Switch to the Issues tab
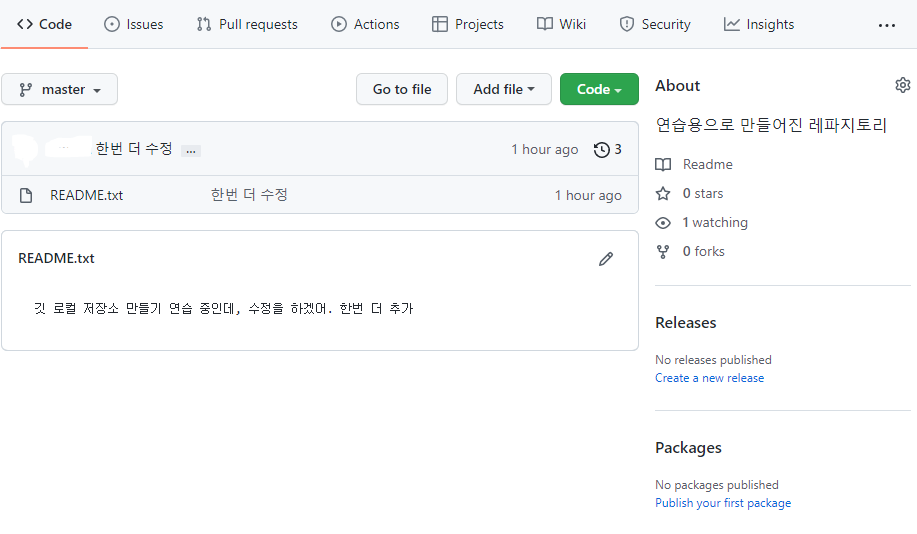Image resolution: width=917 pixels, height=534 pixels. (134, 24)
